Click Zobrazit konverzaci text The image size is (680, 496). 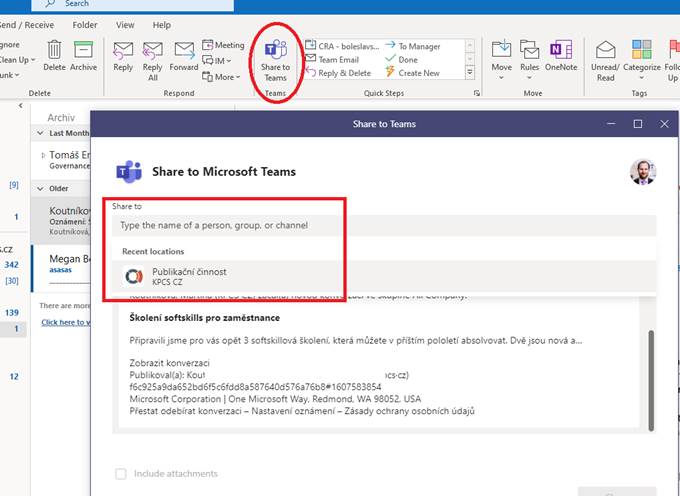[170, 363]
